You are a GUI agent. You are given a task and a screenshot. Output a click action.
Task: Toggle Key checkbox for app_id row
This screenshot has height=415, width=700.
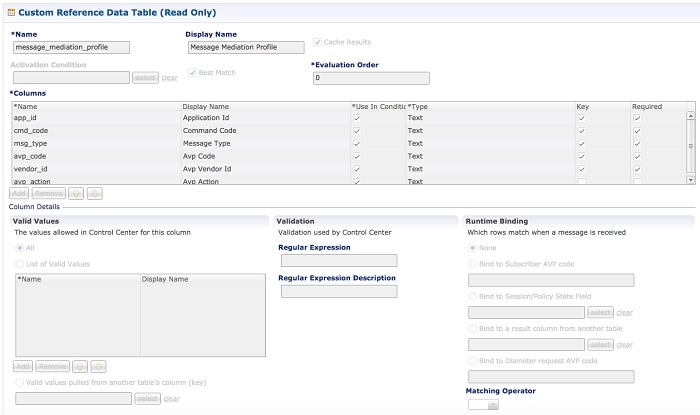[x=581, y=118]
